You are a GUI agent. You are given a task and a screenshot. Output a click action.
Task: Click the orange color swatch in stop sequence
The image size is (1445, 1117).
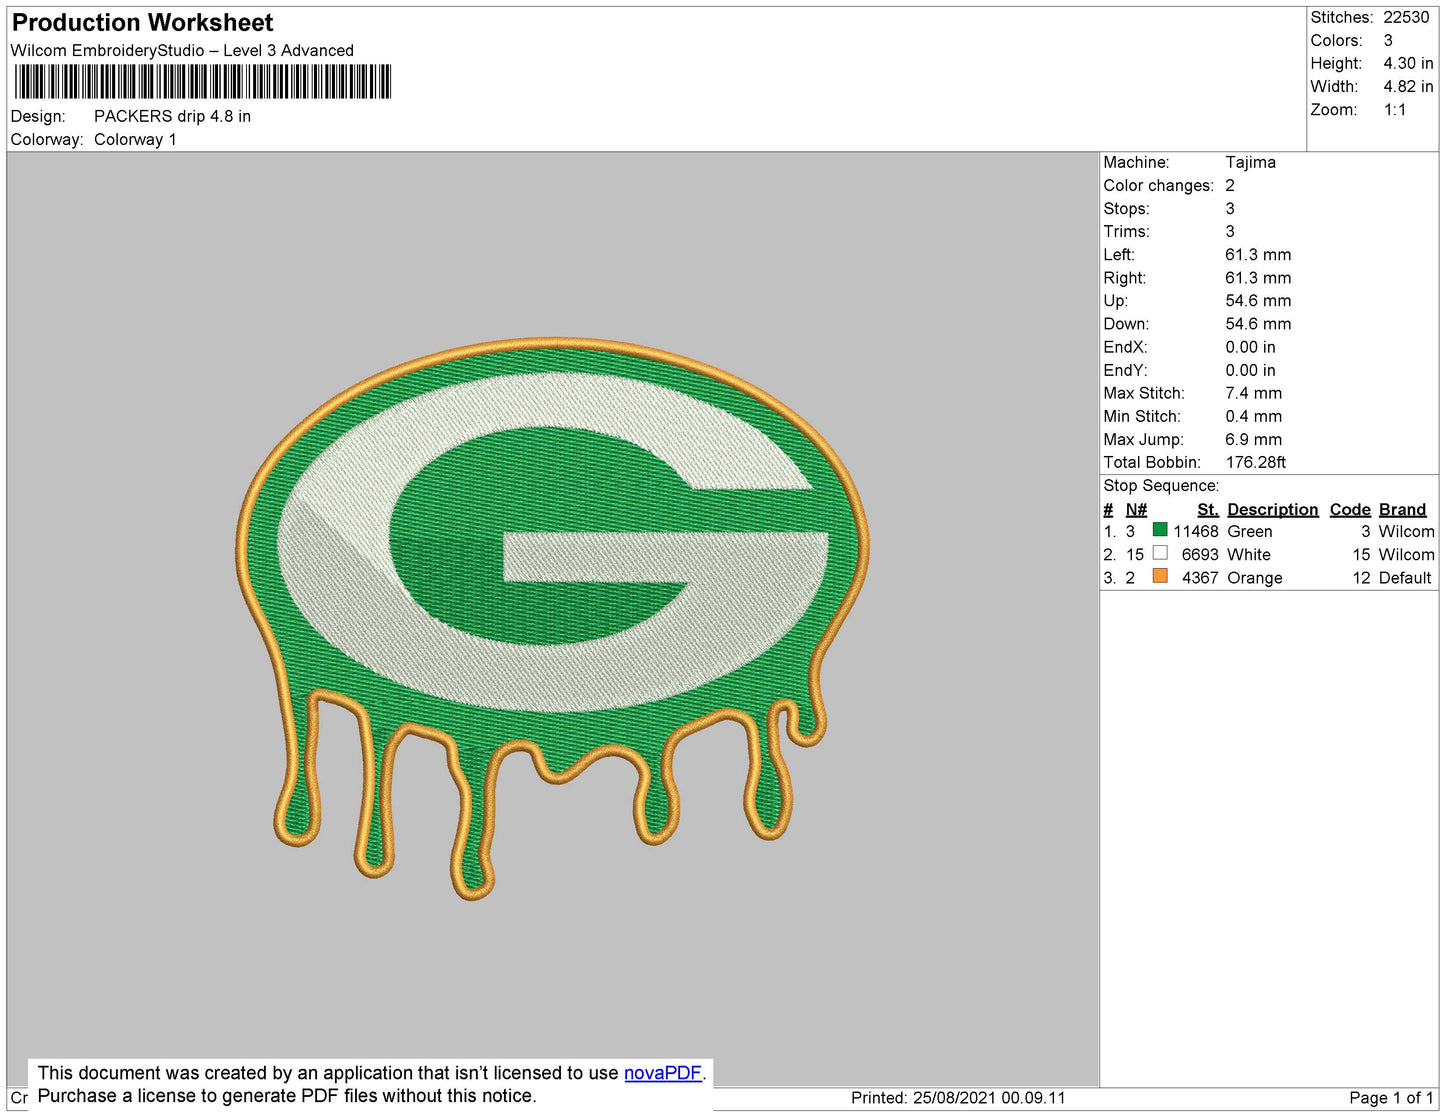(x=1160, y=576)
